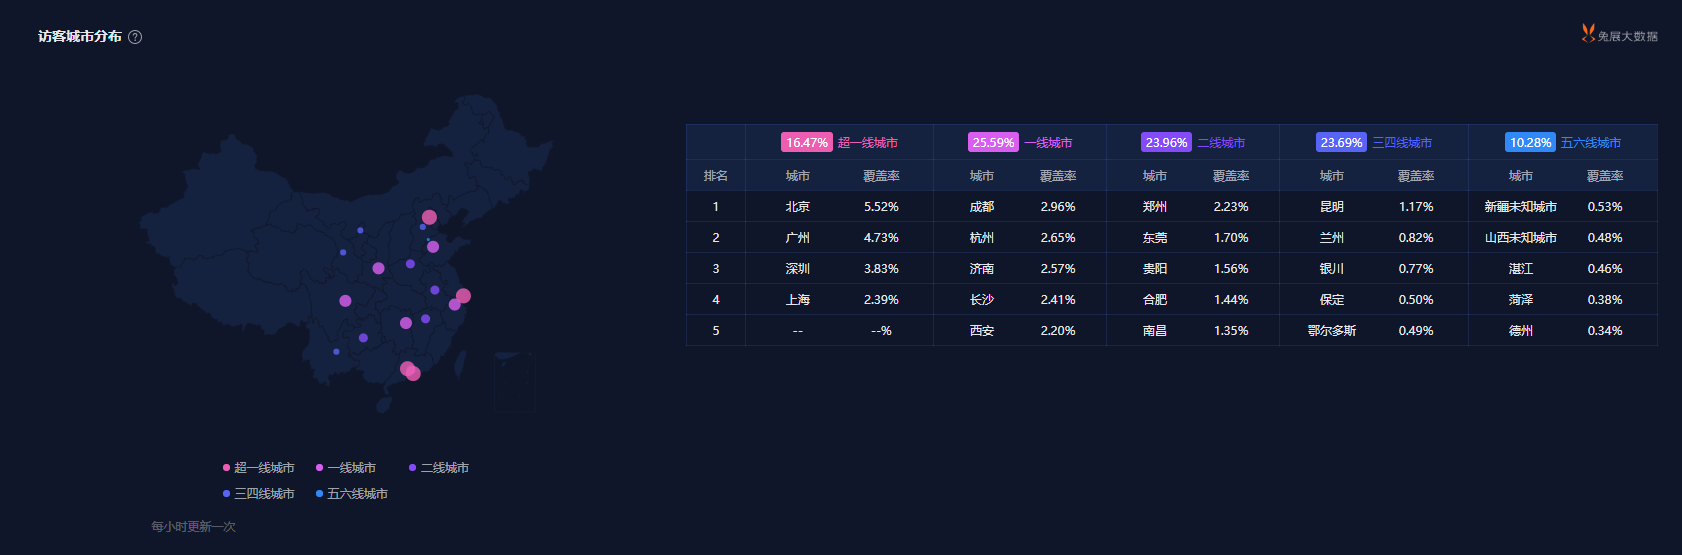The width and height of the screenshot is (1682, 555).
Task: Toggle 超一线城市 legend item
Action: pyautogui.click(x=258, y=468)
